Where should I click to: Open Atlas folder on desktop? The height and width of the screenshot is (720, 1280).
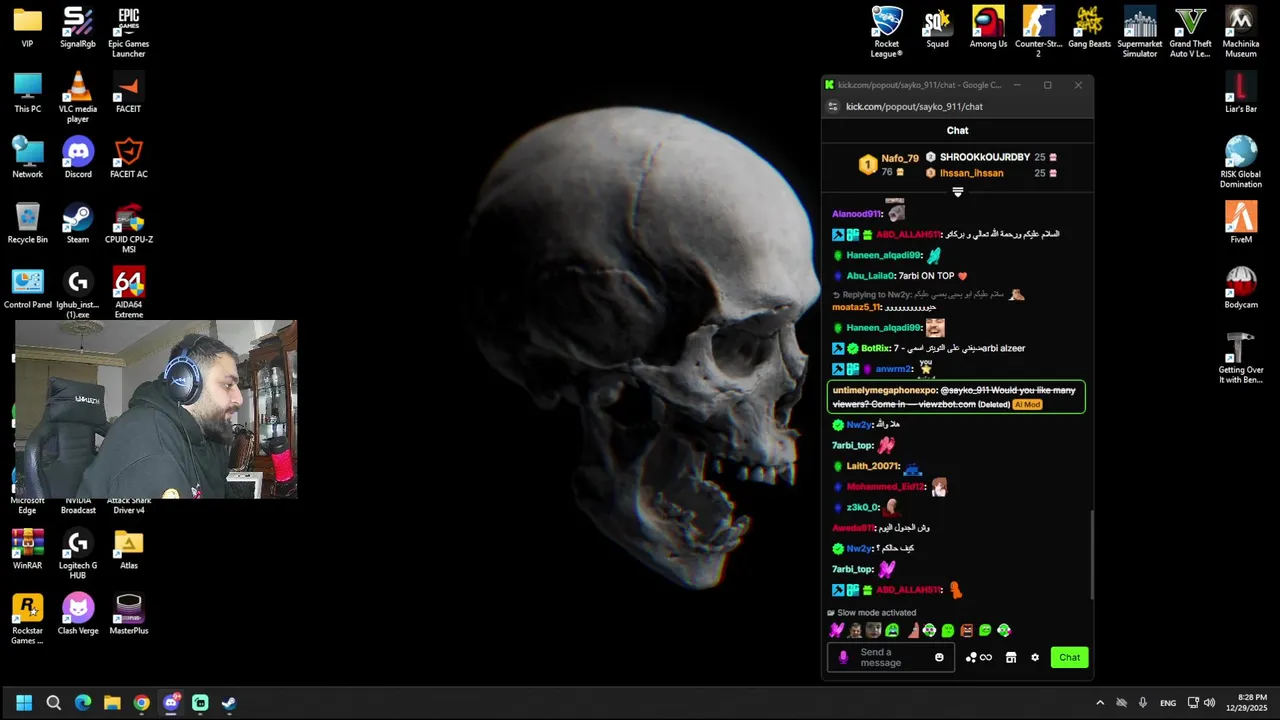128,549
